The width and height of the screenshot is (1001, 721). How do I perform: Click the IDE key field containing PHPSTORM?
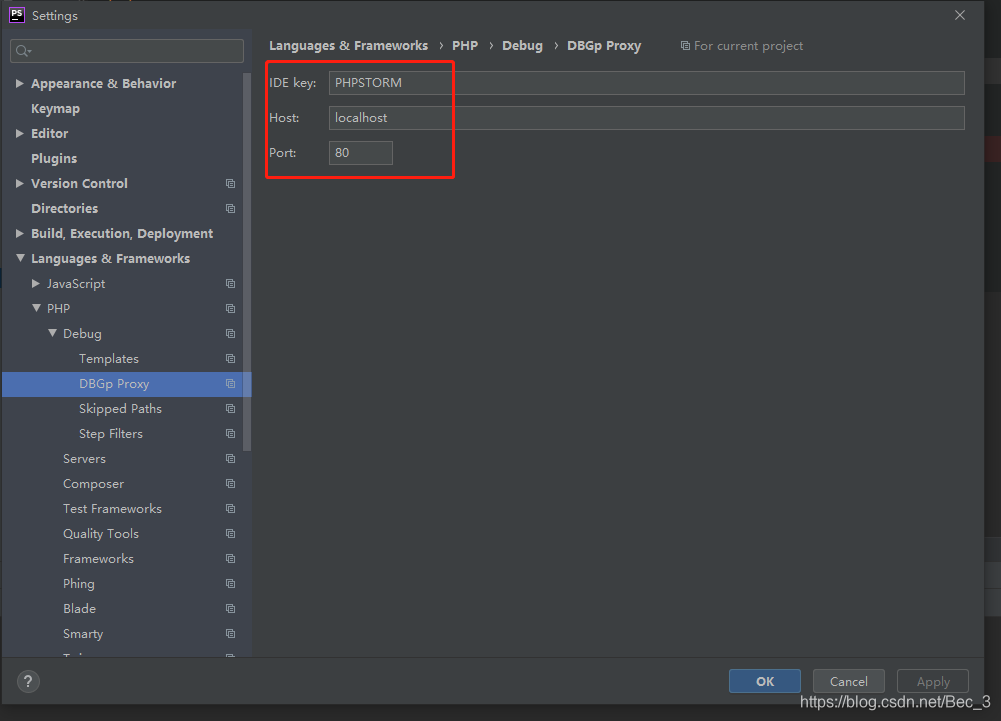[647, 83]
